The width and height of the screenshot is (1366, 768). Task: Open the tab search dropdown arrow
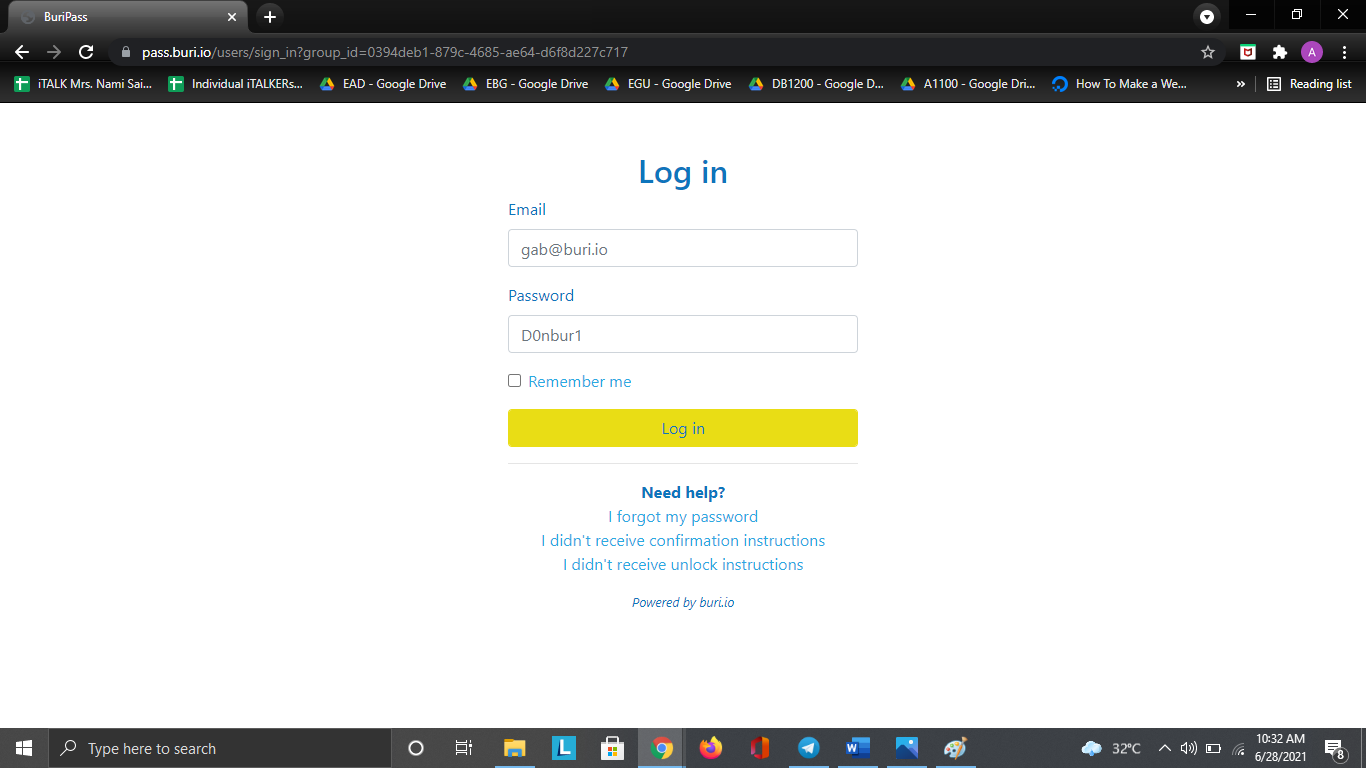click(1207, 17)
